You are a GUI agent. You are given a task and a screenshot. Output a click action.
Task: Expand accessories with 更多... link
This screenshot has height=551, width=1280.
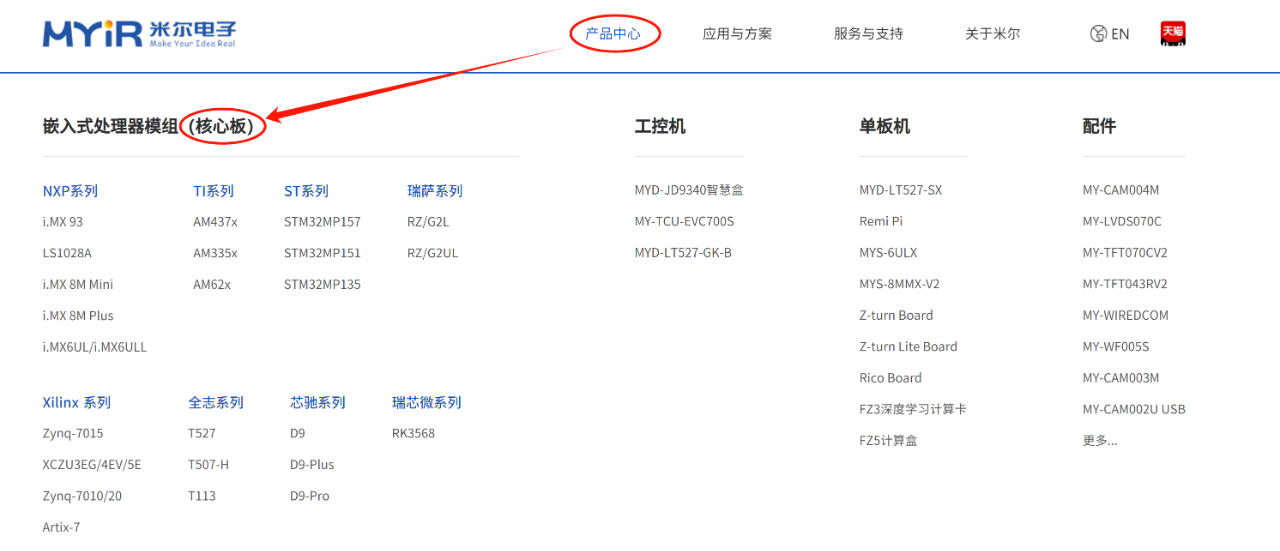coord(1099,440)
